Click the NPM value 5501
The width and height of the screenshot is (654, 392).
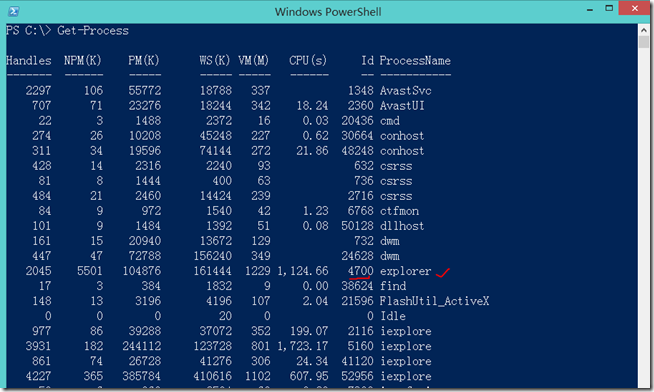pos(90,271)
